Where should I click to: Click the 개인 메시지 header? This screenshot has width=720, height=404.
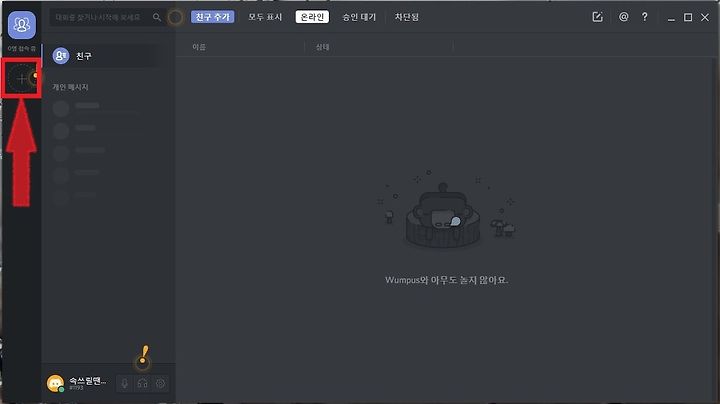click(70, 87)
